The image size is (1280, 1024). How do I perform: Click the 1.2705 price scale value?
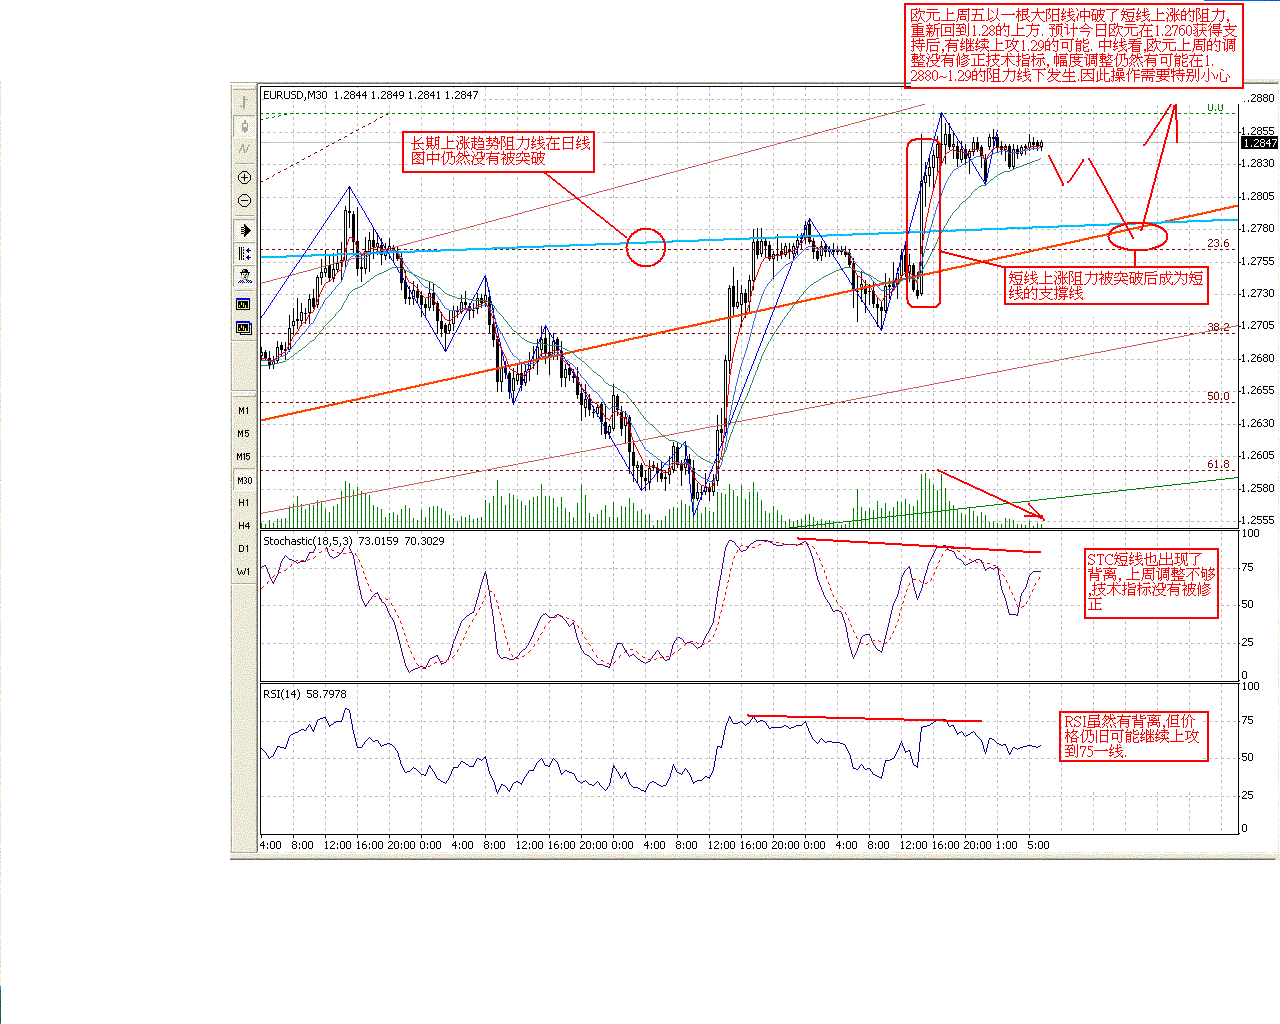point(1260,325)
